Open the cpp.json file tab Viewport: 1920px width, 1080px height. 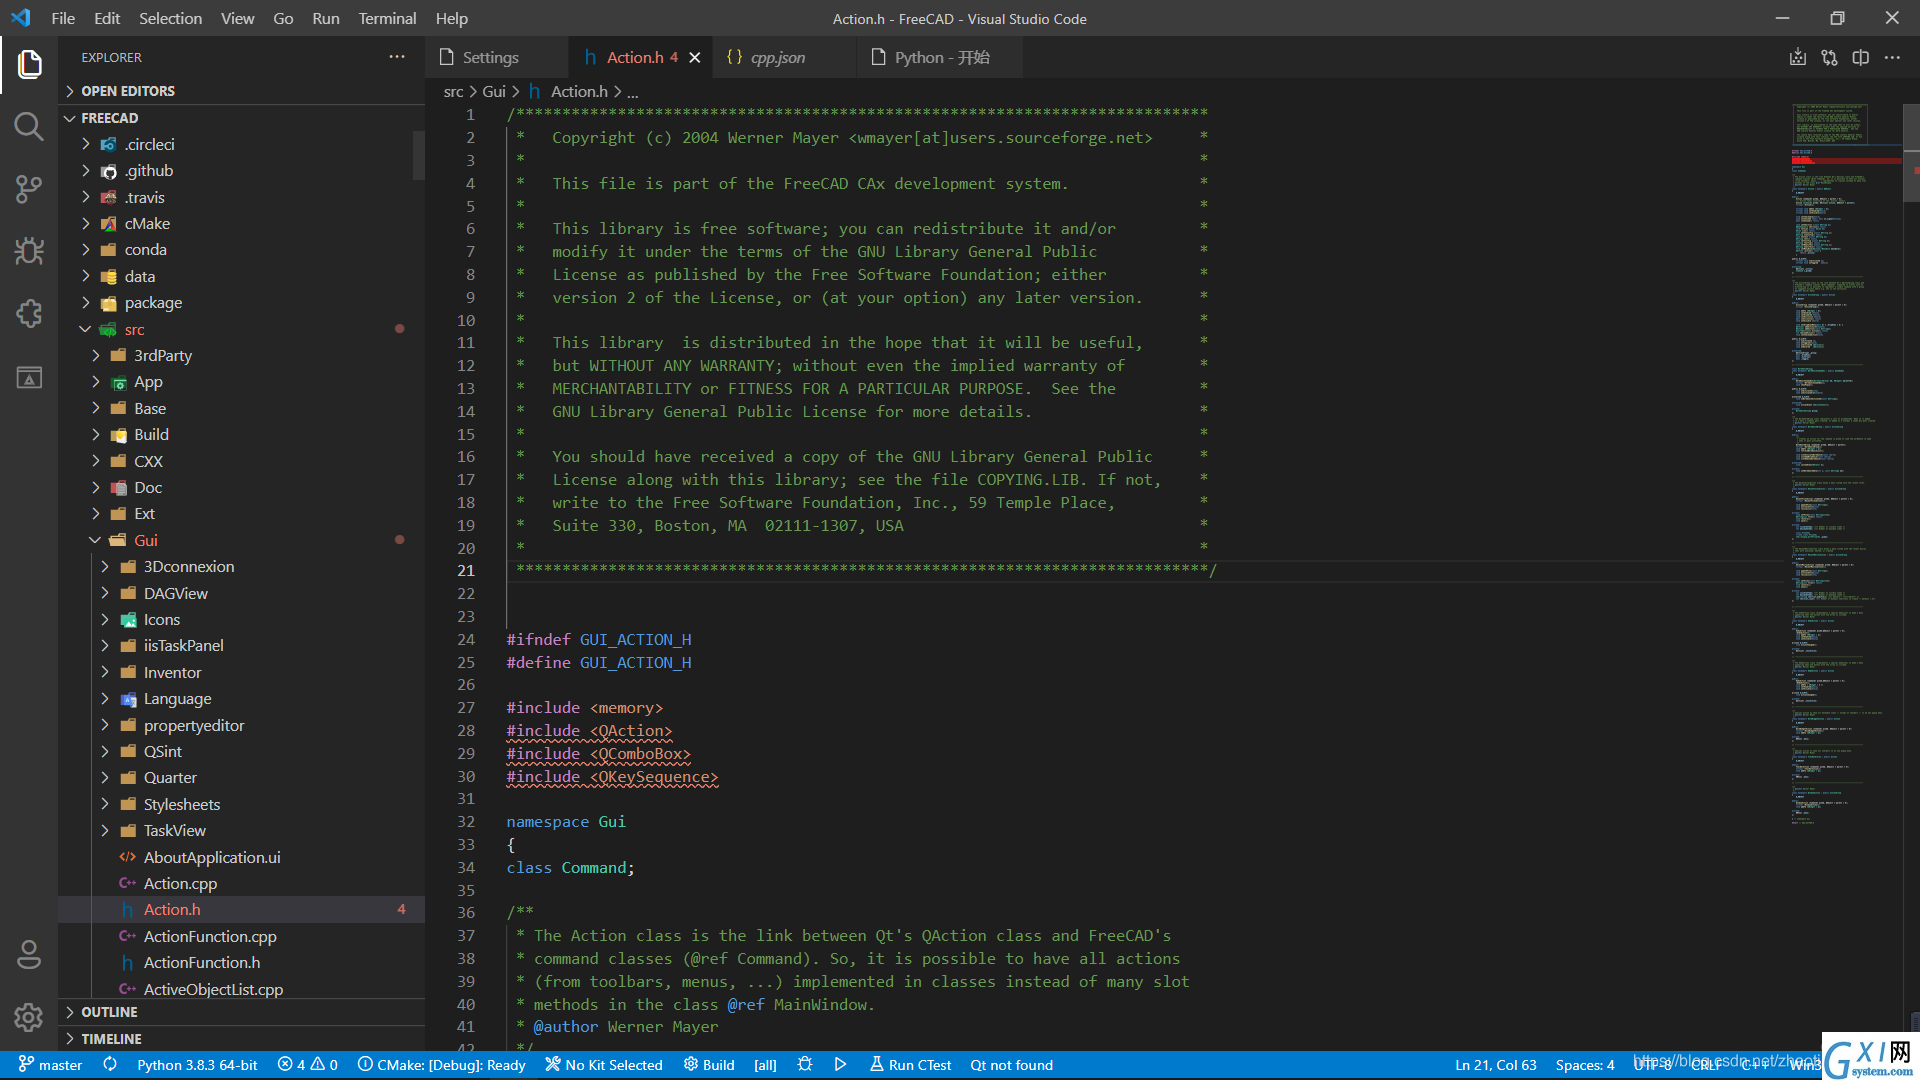coord(779,57)
